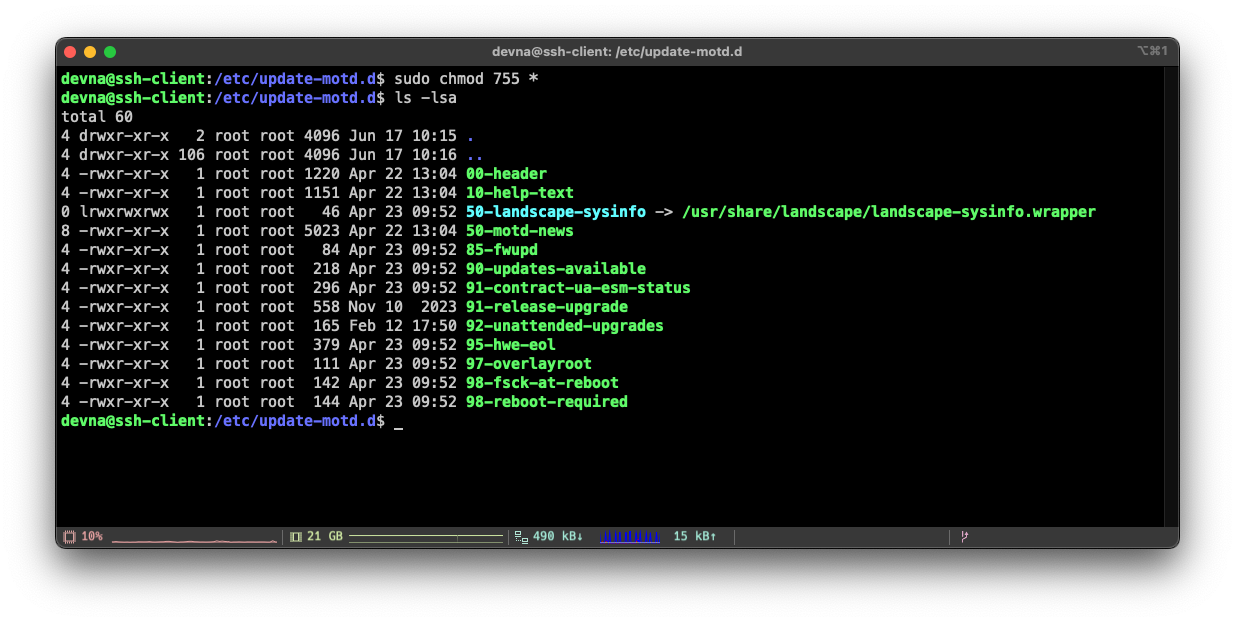1235x622 pixels.
Task: Click the lrwxrwxrwx permissions string
Action: point(124,212)
